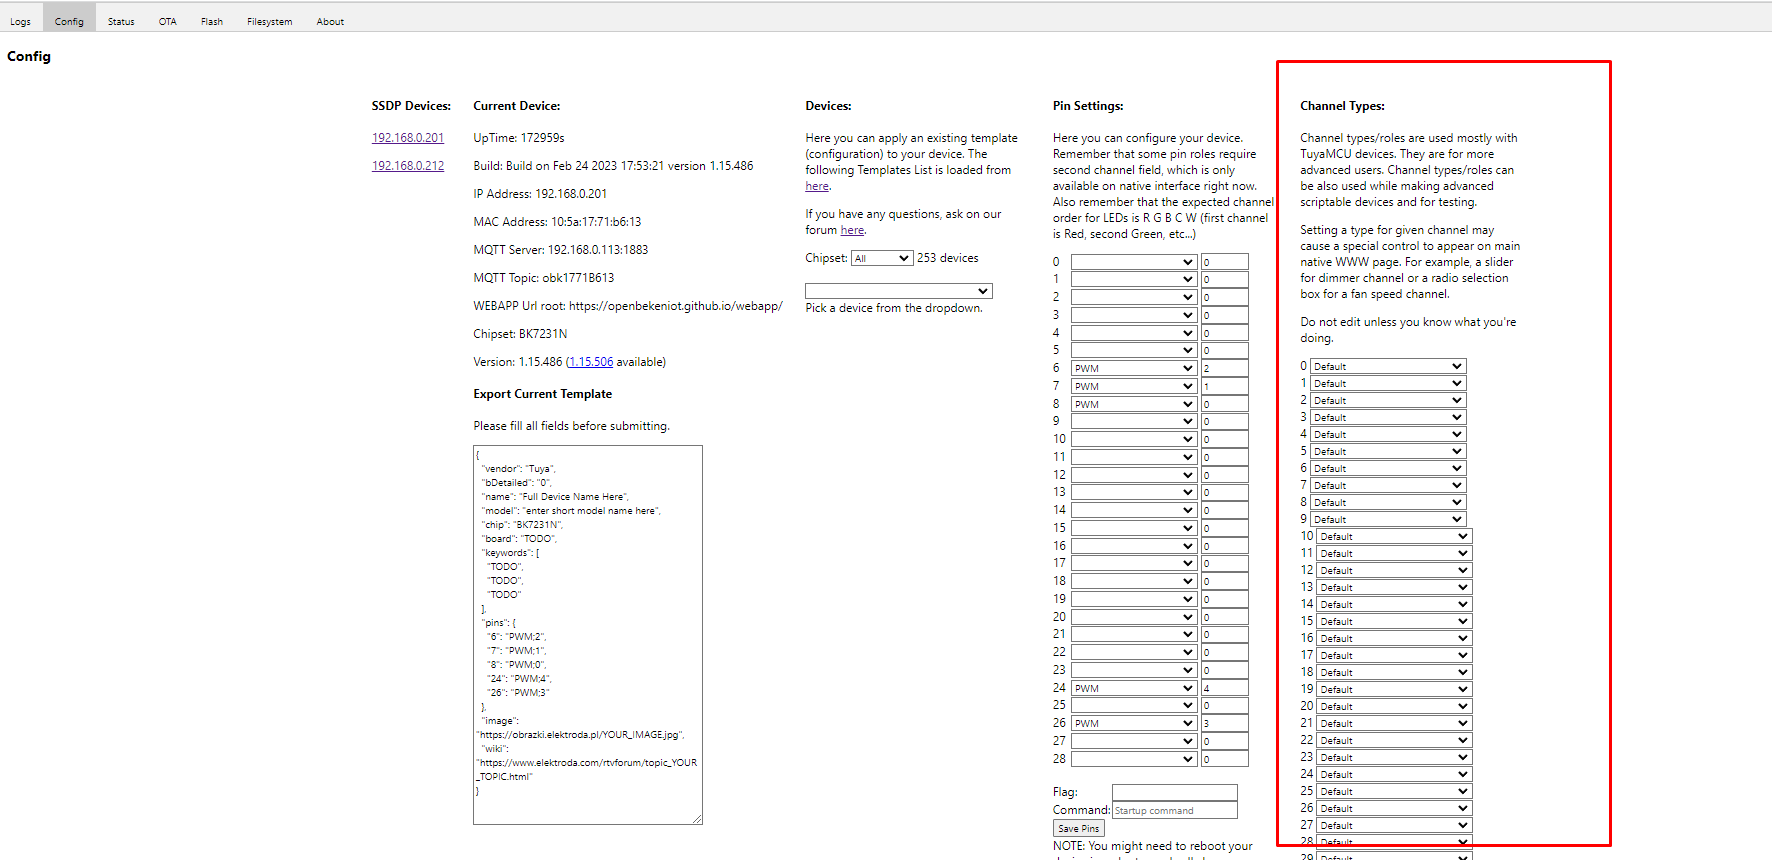This screenshot has height=860, width=1772.
Task: Click inside the export template JSON textarea
Action: [588, 635]
